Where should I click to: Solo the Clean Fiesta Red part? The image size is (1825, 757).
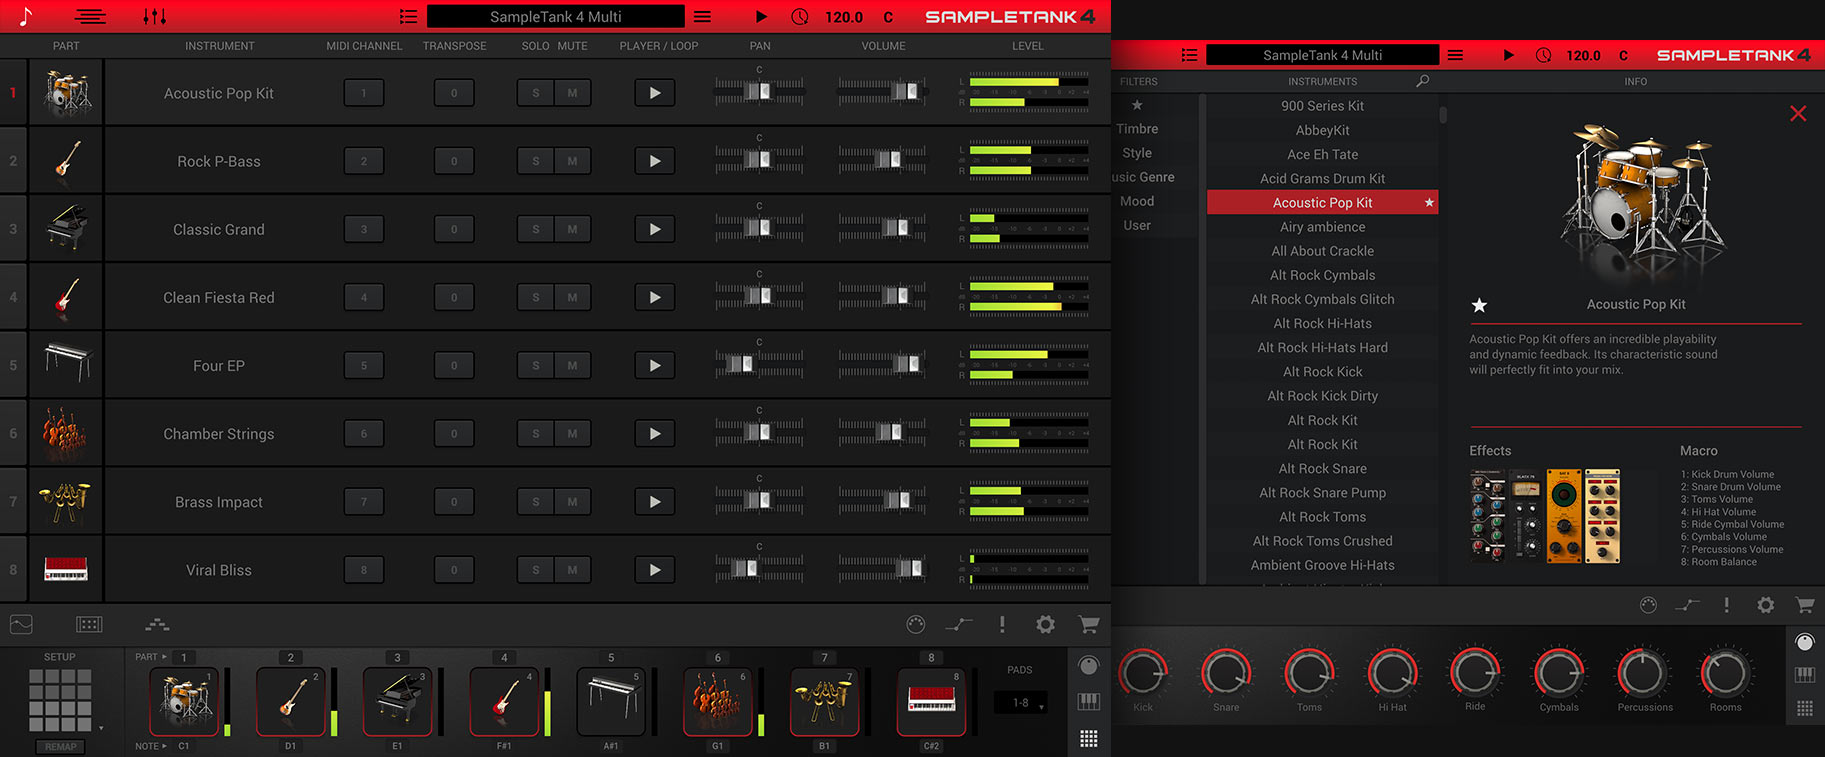(x=536, y=297)
